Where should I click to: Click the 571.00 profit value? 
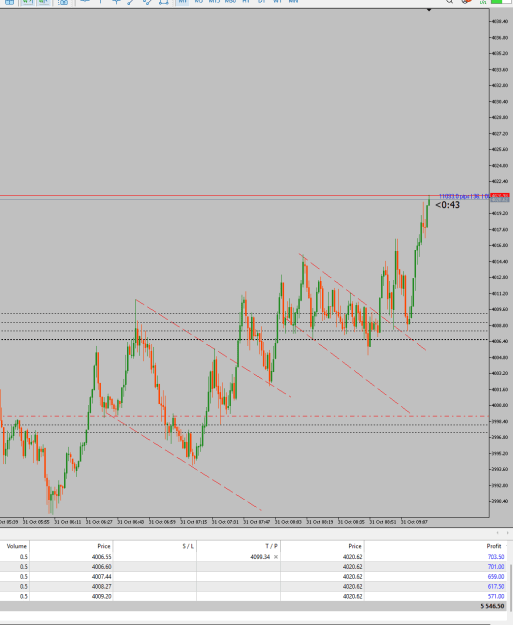496,597
